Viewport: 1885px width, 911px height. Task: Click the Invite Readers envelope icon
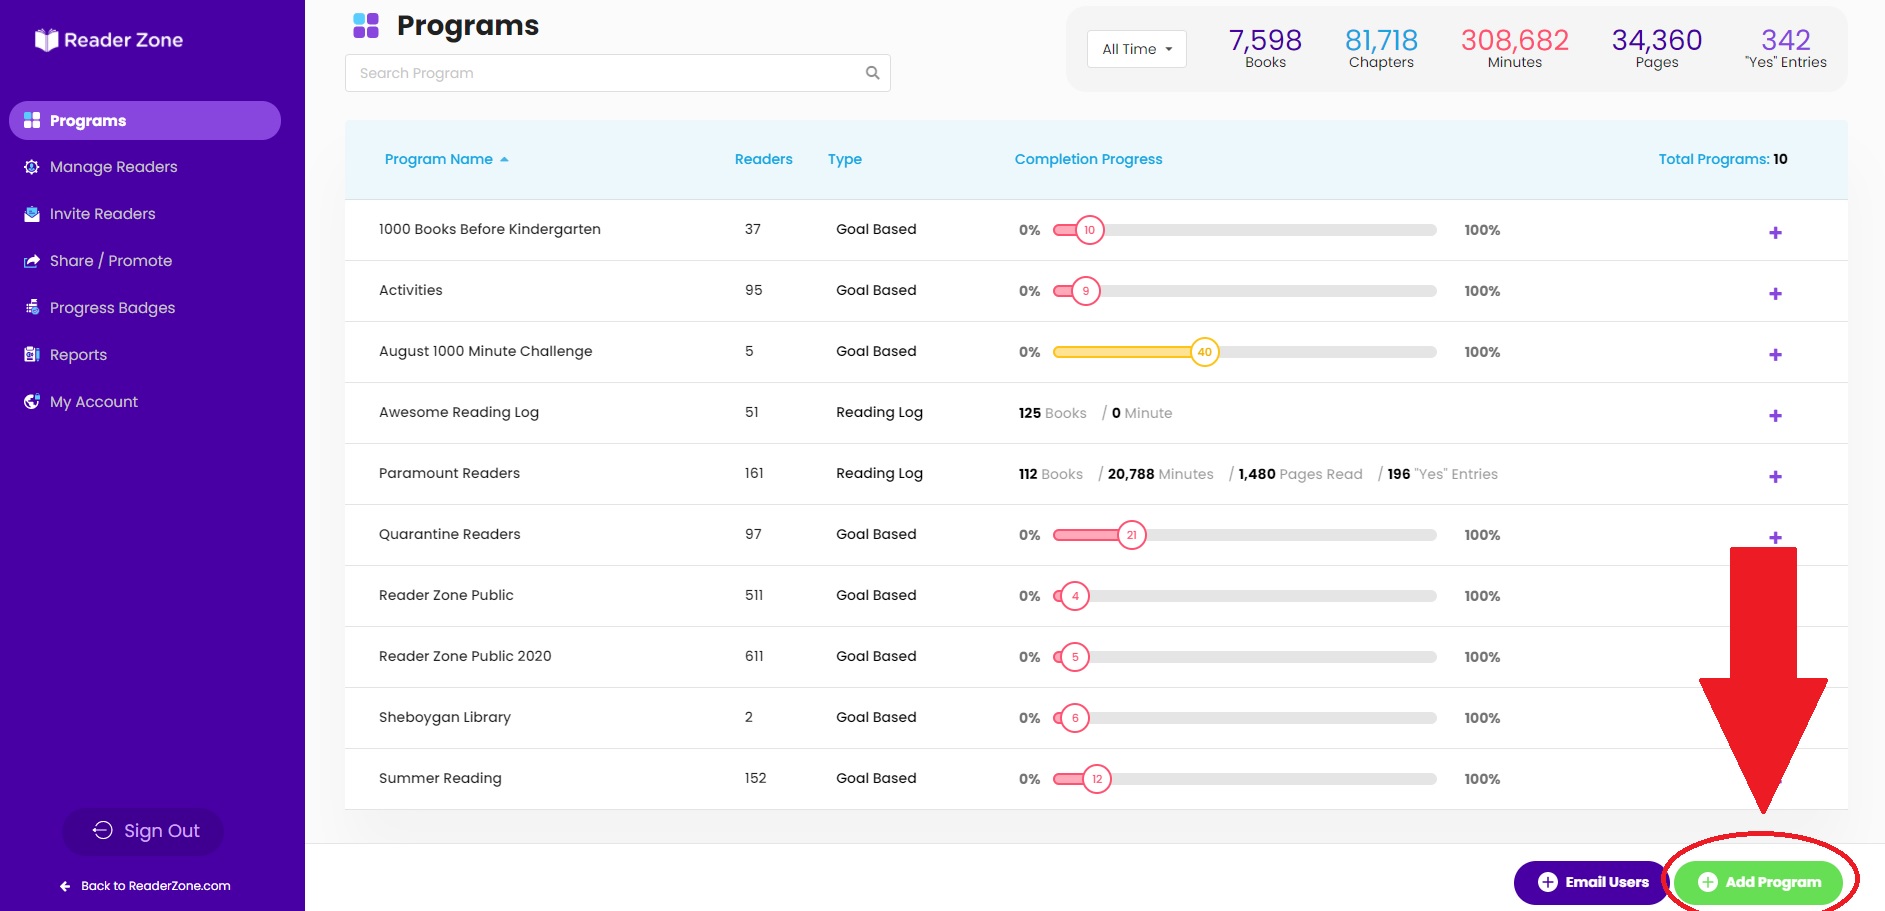tap(32, 214)
